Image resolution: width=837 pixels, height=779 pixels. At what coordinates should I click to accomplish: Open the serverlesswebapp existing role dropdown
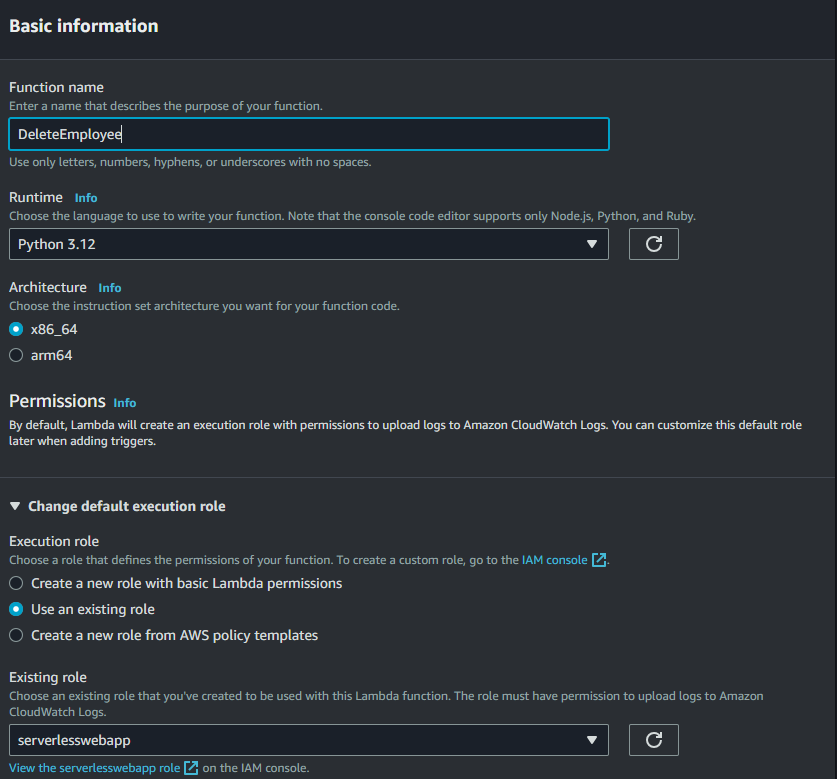click(x=309, y=740)
